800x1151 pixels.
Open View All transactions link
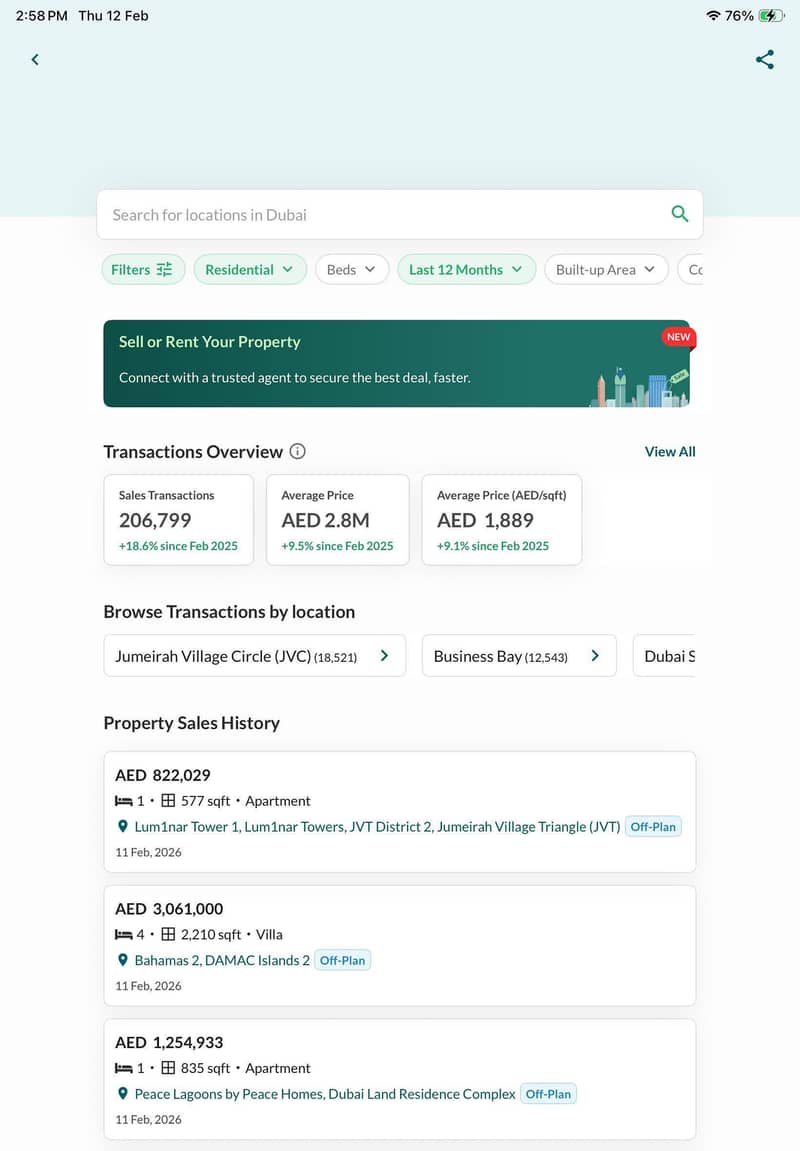670,451
